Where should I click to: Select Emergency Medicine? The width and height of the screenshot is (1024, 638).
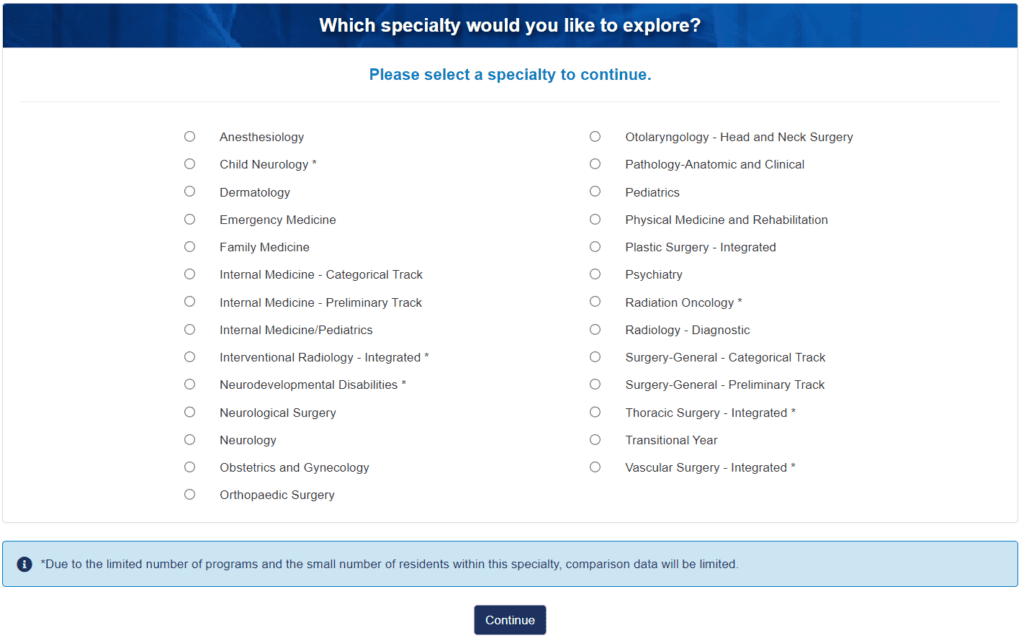pyautogui.click(x=189, y=219)
